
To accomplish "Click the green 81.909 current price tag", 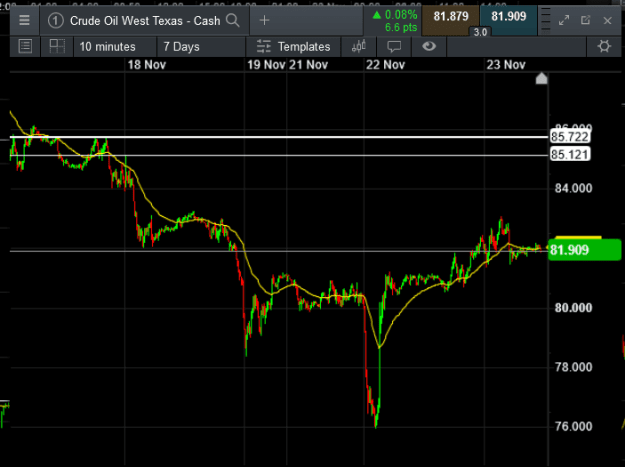I will click(x=584, y=250).
